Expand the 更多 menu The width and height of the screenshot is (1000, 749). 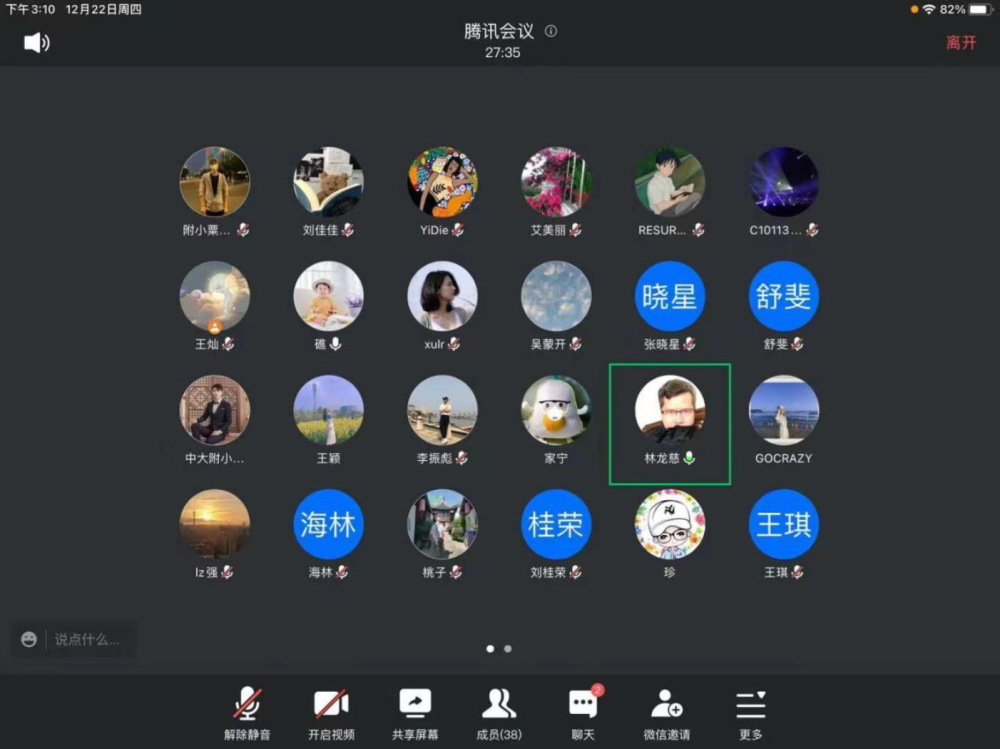[x=751, y=714]
